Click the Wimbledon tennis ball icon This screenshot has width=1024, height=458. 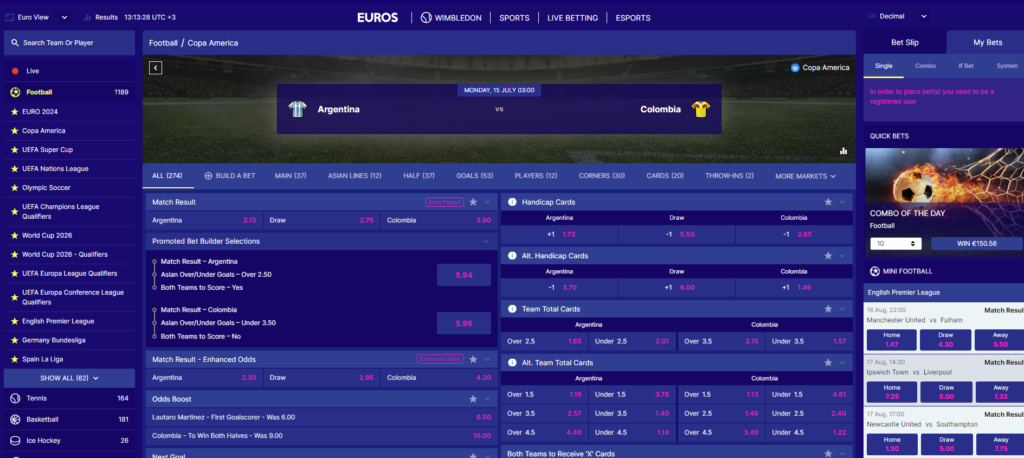(426, 18)
